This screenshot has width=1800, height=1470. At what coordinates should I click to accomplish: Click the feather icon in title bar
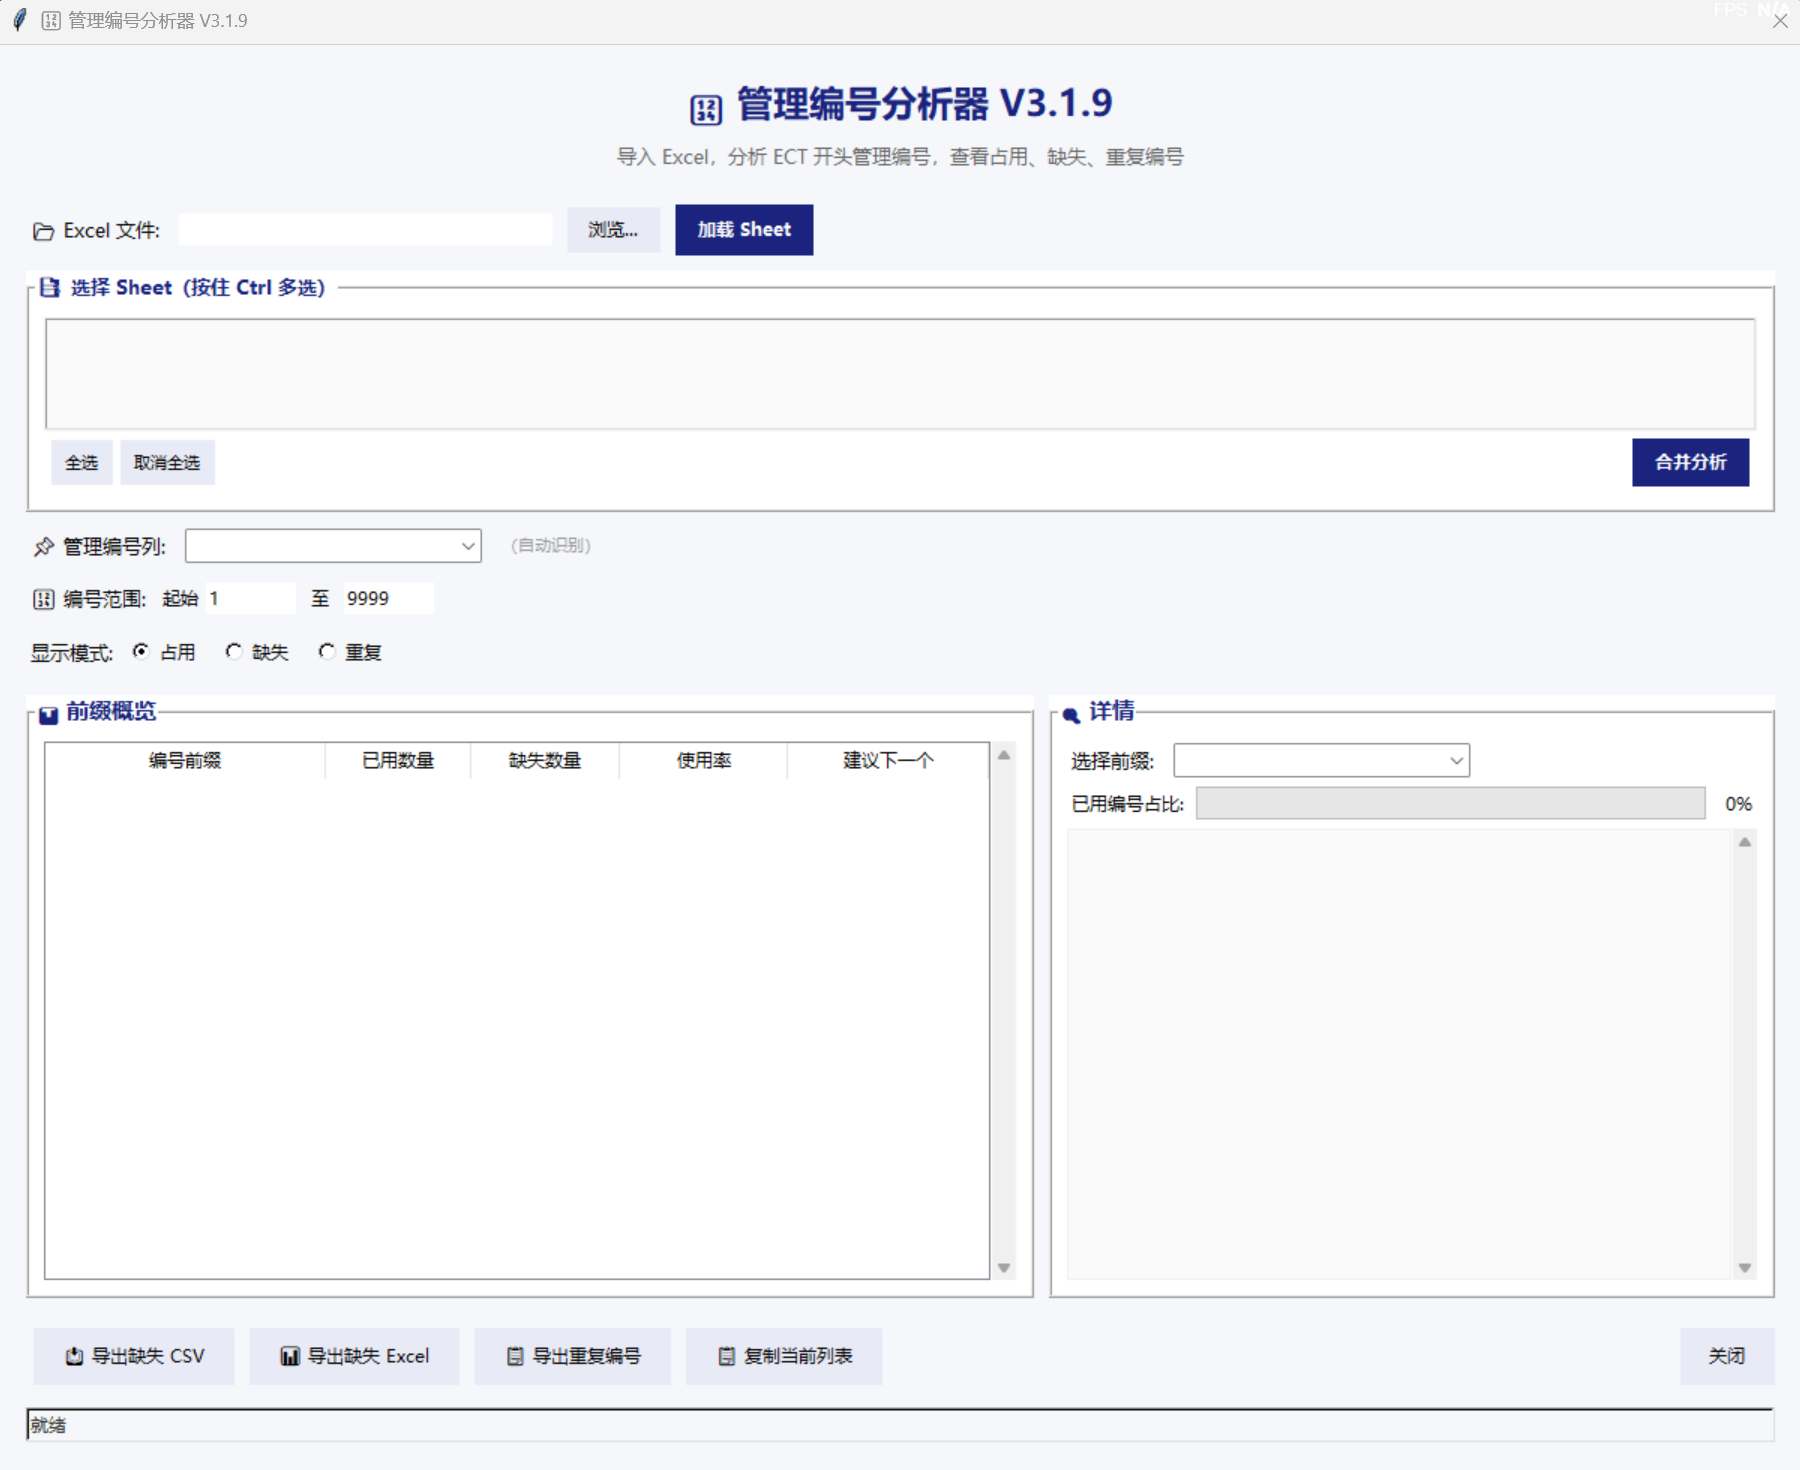coord(20,20)
